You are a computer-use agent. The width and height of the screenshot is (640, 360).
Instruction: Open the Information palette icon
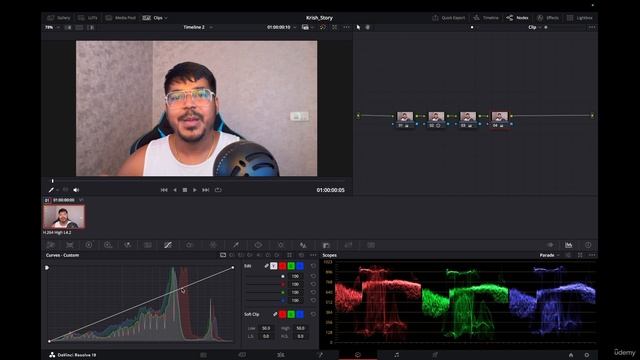(588, 245)
